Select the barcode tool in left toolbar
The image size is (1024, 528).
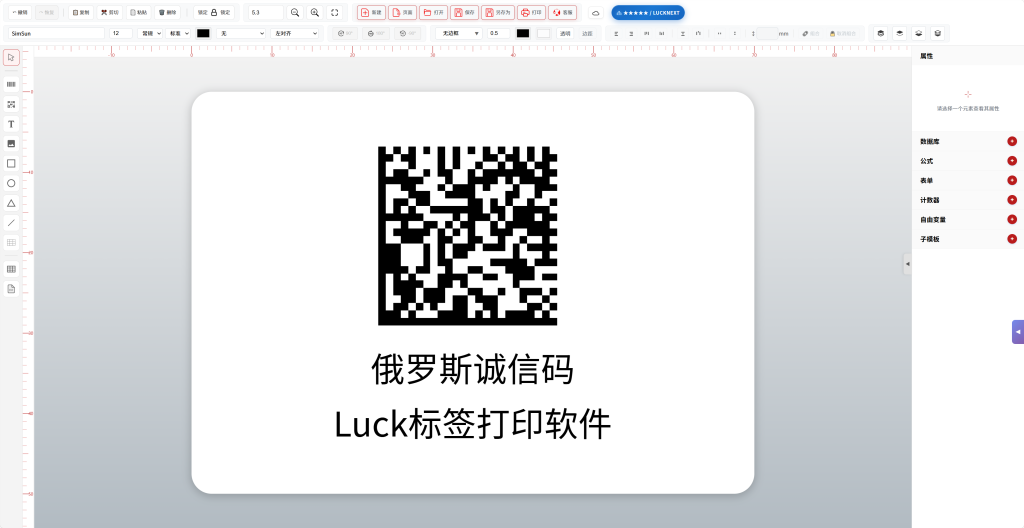click(x=11, y=84)
